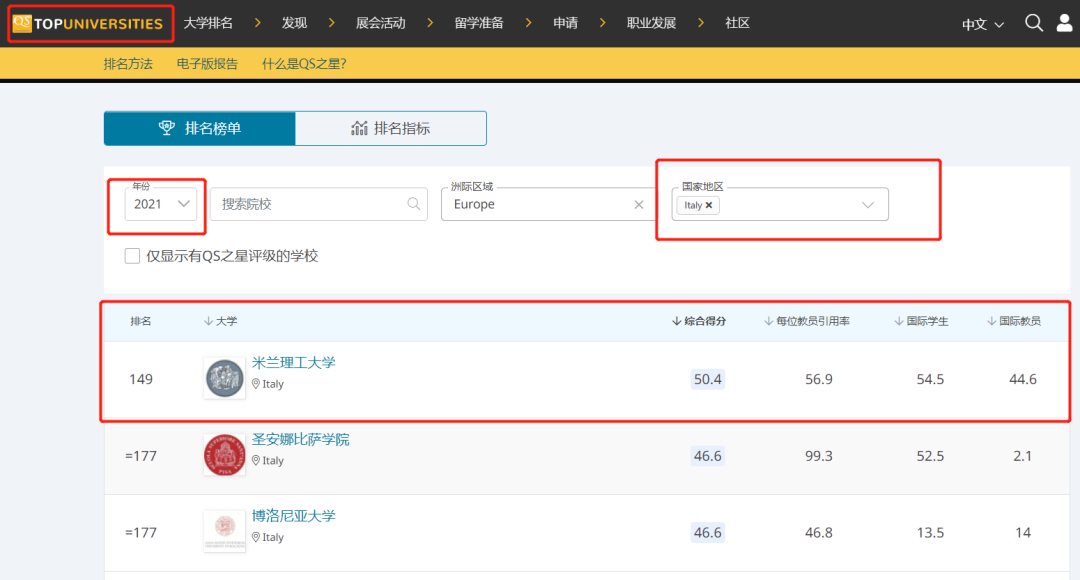Click the 博洛尼亚大学 logo thumbnail
Screen dimensions: 1080x580
[225, 531]
